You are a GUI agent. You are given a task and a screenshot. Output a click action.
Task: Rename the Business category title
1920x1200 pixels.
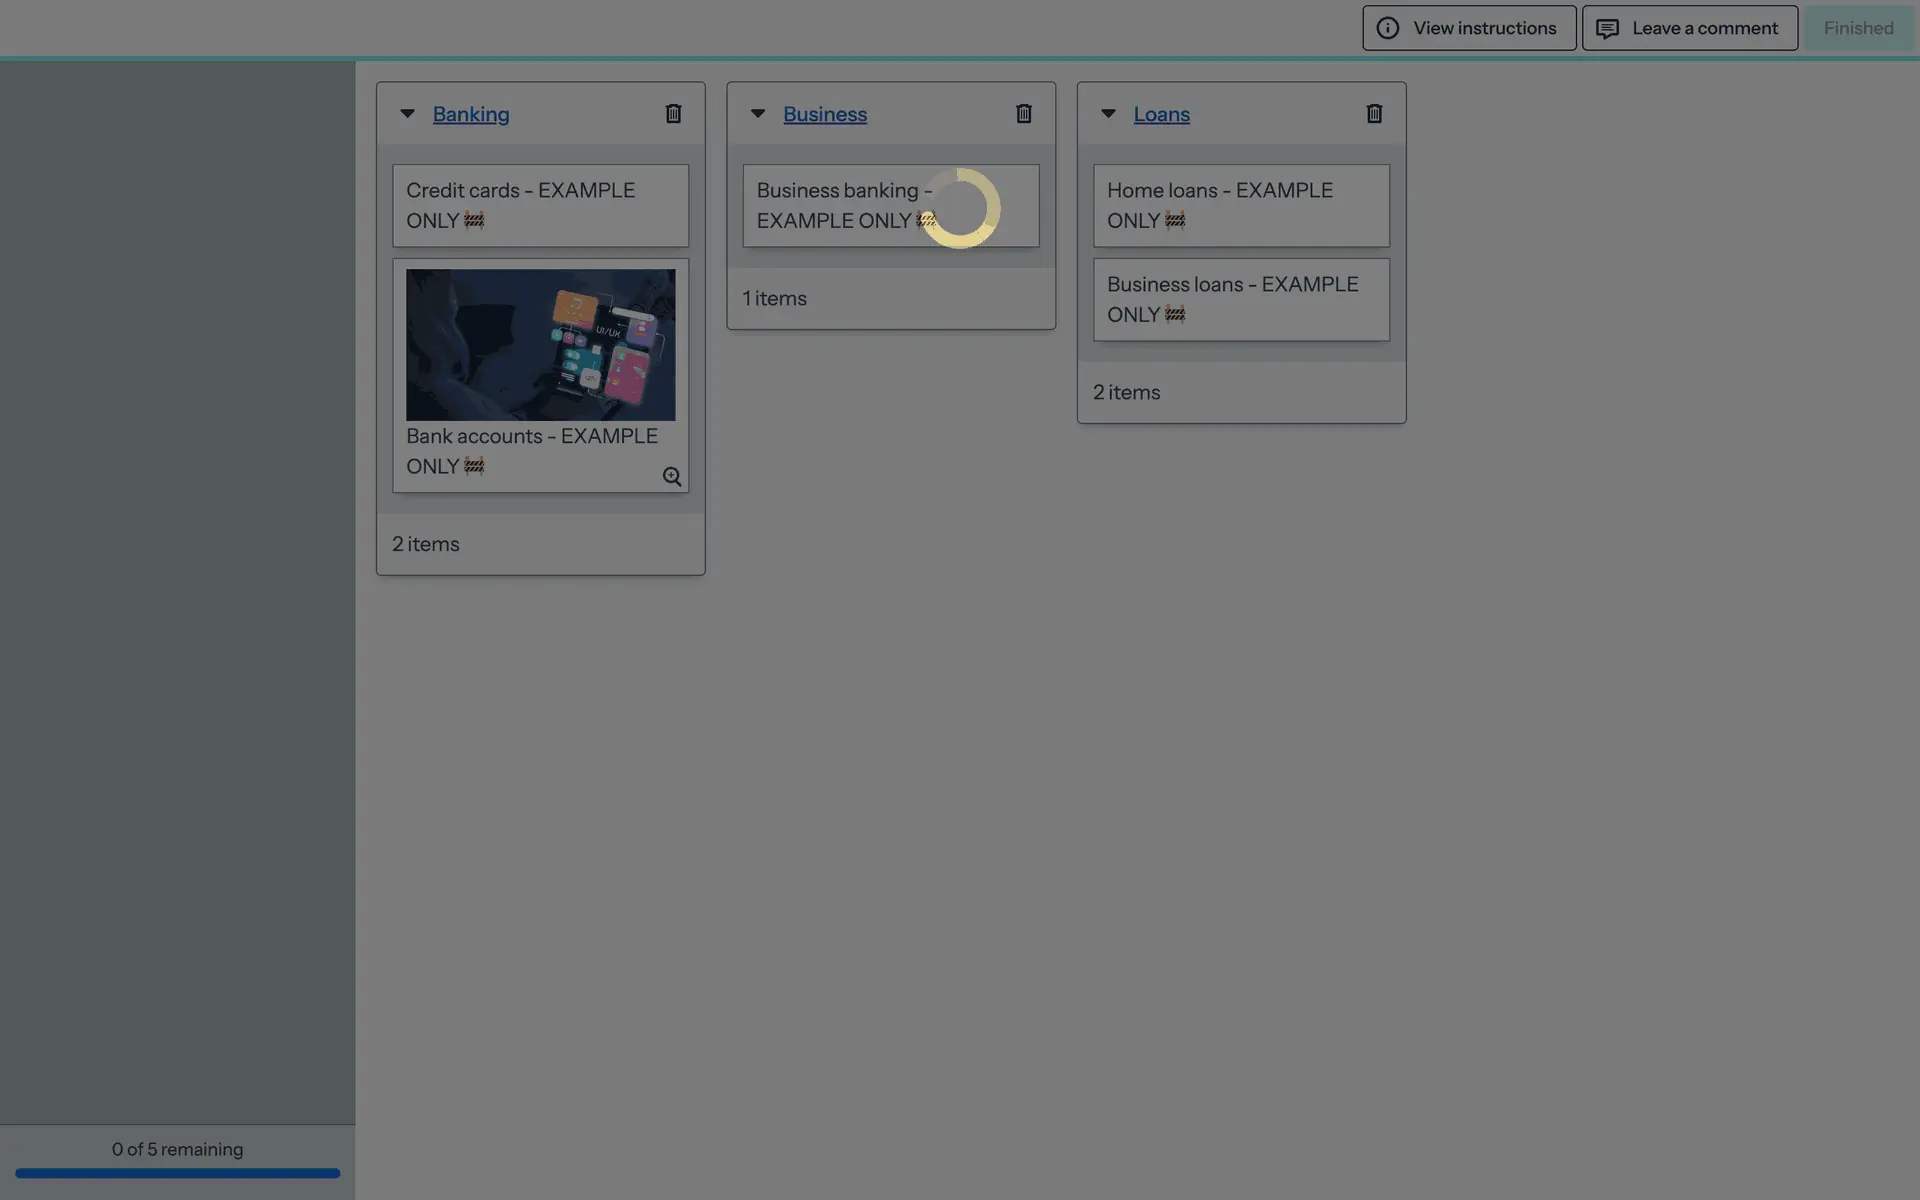[x=824, y=114]
